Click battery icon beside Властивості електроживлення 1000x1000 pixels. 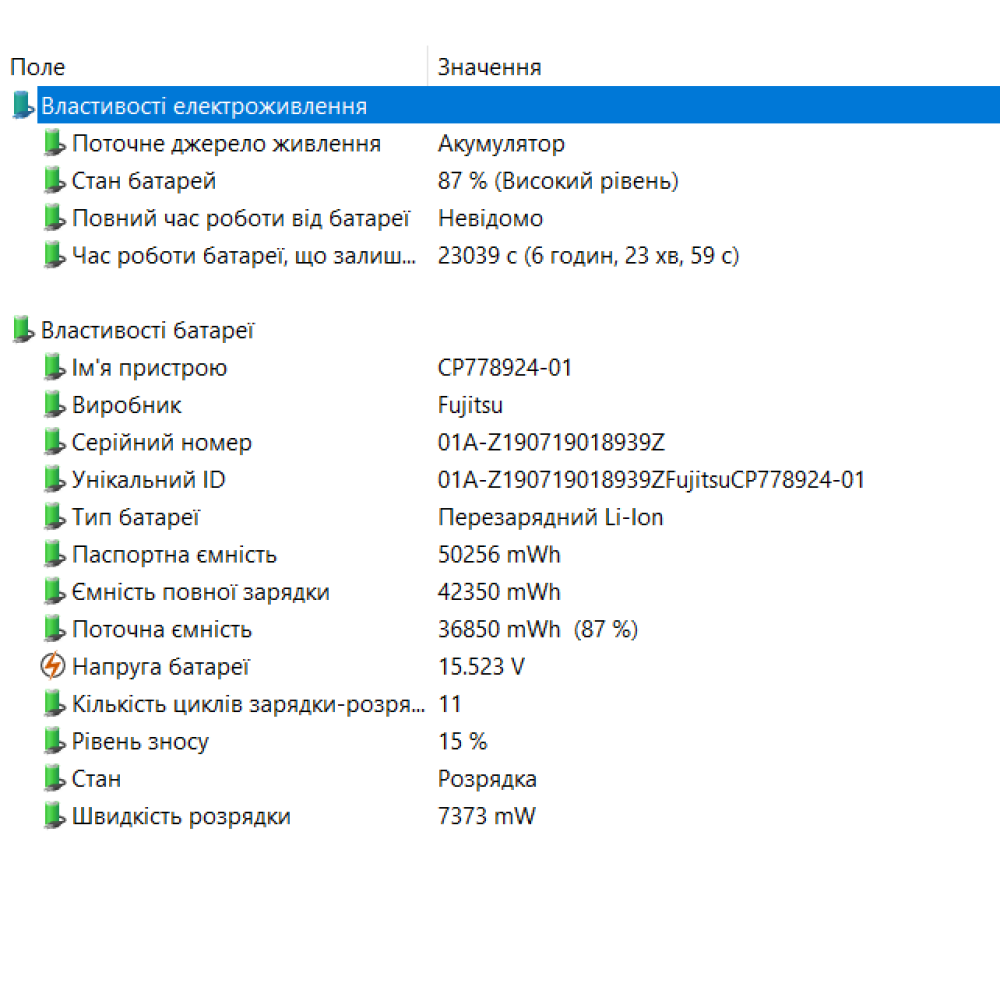coord(23,105)
